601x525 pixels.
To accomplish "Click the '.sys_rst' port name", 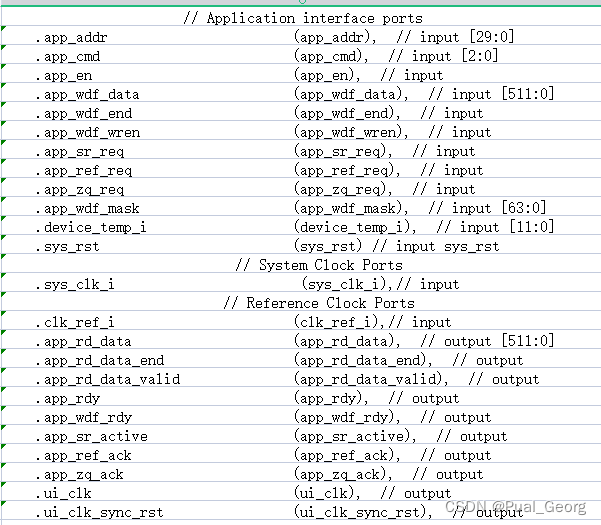I will [x=67, y=246].
